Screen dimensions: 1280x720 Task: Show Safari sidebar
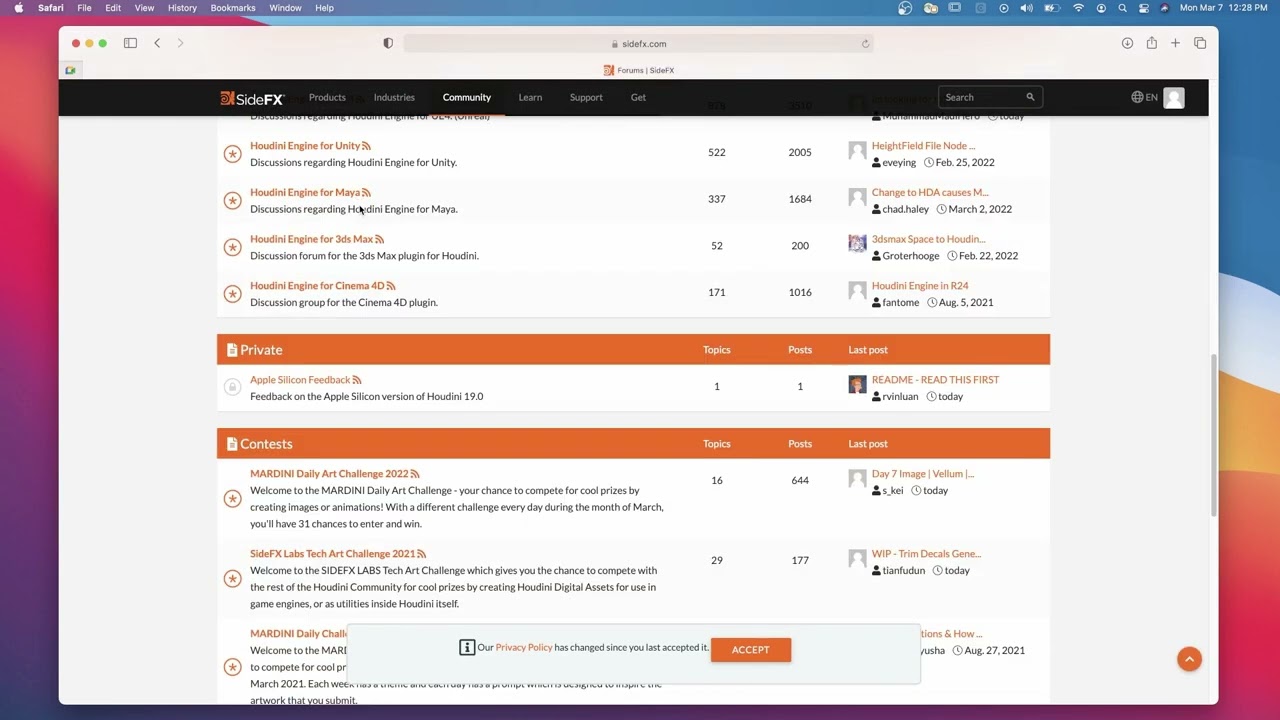(130, 43)
